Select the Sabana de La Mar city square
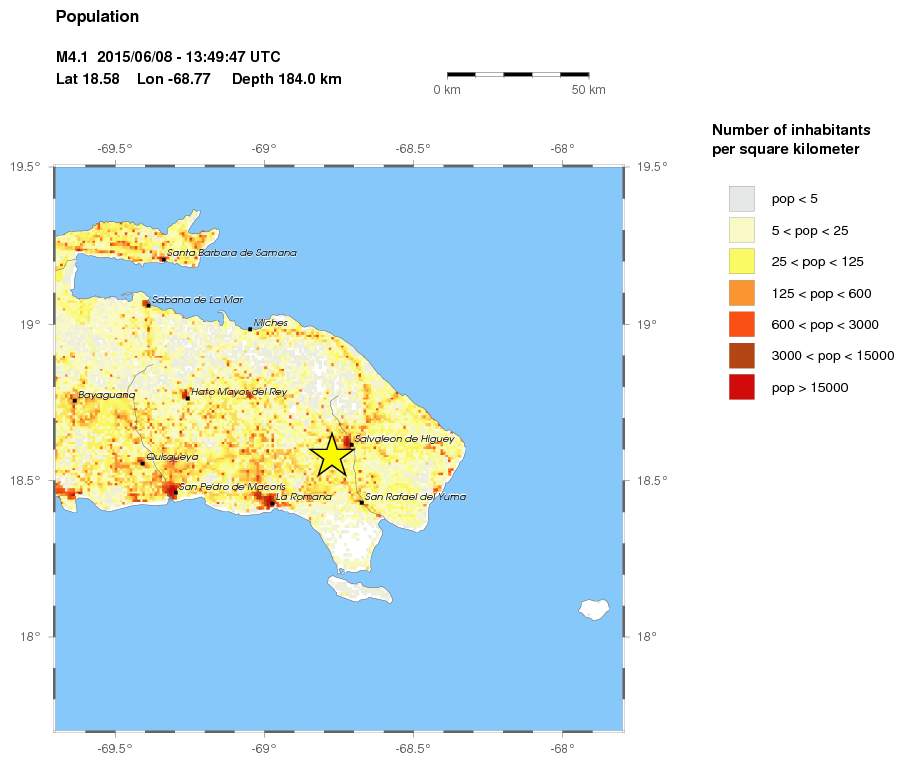Viewport: 904px width, 763px height. point(148,305)
